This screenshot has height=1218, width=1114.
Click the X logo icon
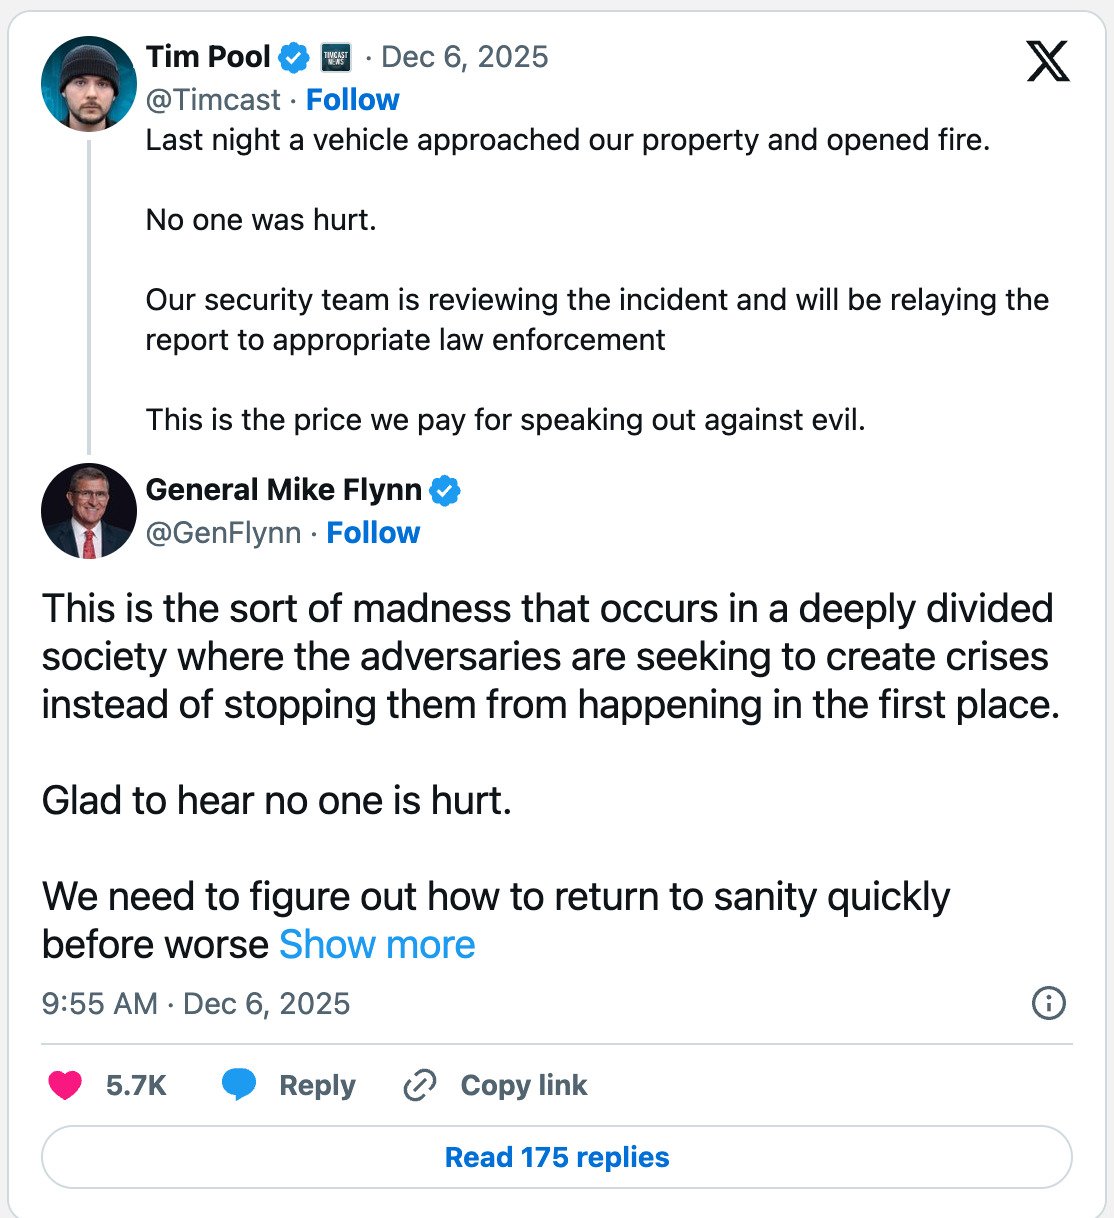pos(1047,61)
